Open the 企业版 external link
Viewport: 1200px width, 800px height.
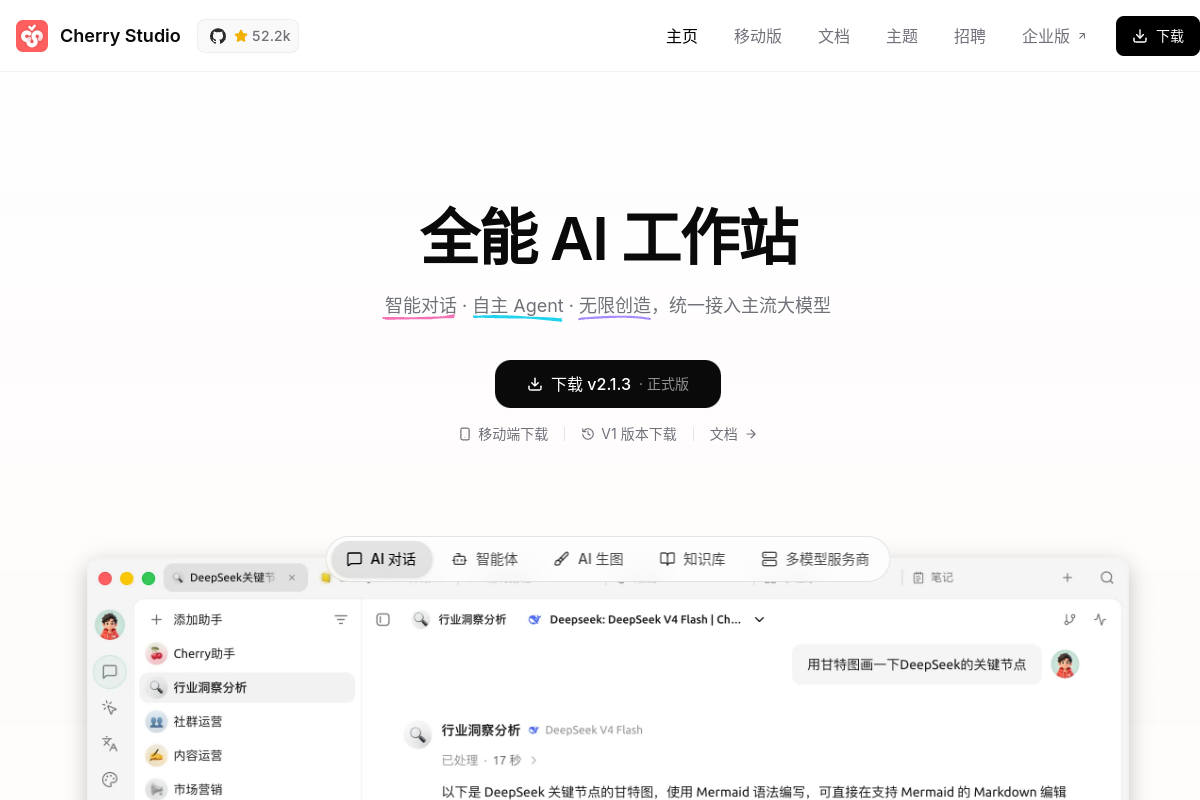pos(1054,36)
